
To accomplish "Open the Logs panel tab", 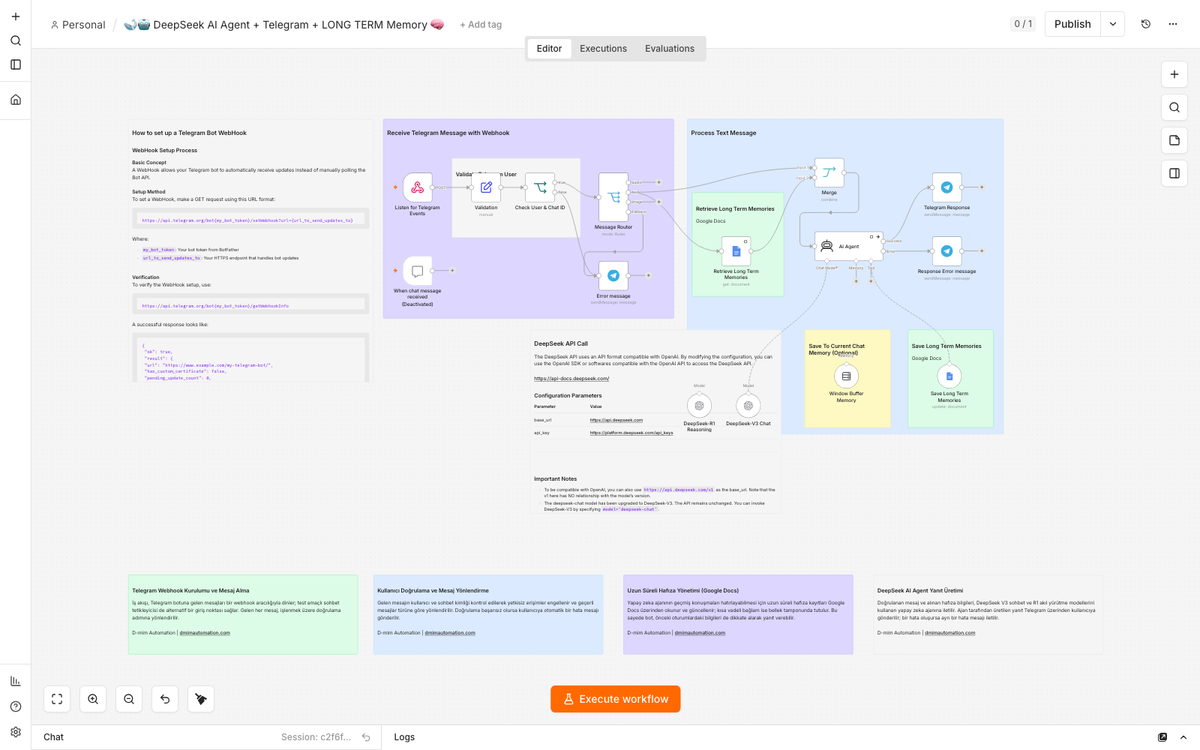I will [x=404, y=737].
